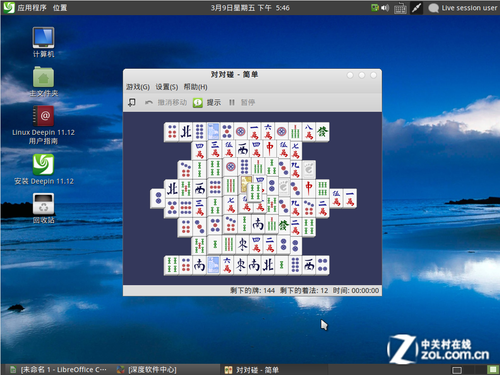500x375 pixels.
Task: Click the network plug icon in top panel
Action: point(417,8)
